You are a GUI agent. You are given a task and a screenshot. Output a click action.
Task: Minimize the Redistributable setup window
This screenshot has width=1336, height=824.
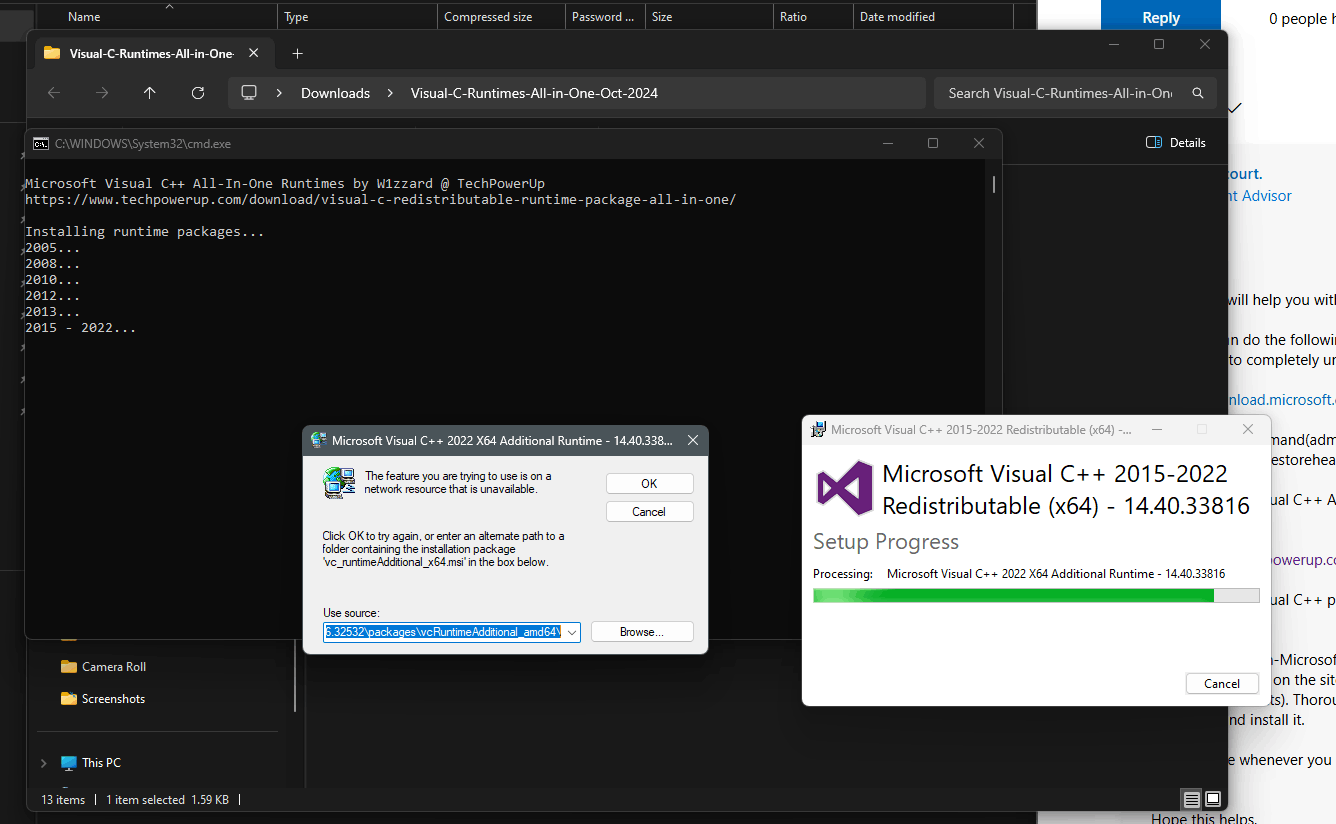[x=1156, y=429]
